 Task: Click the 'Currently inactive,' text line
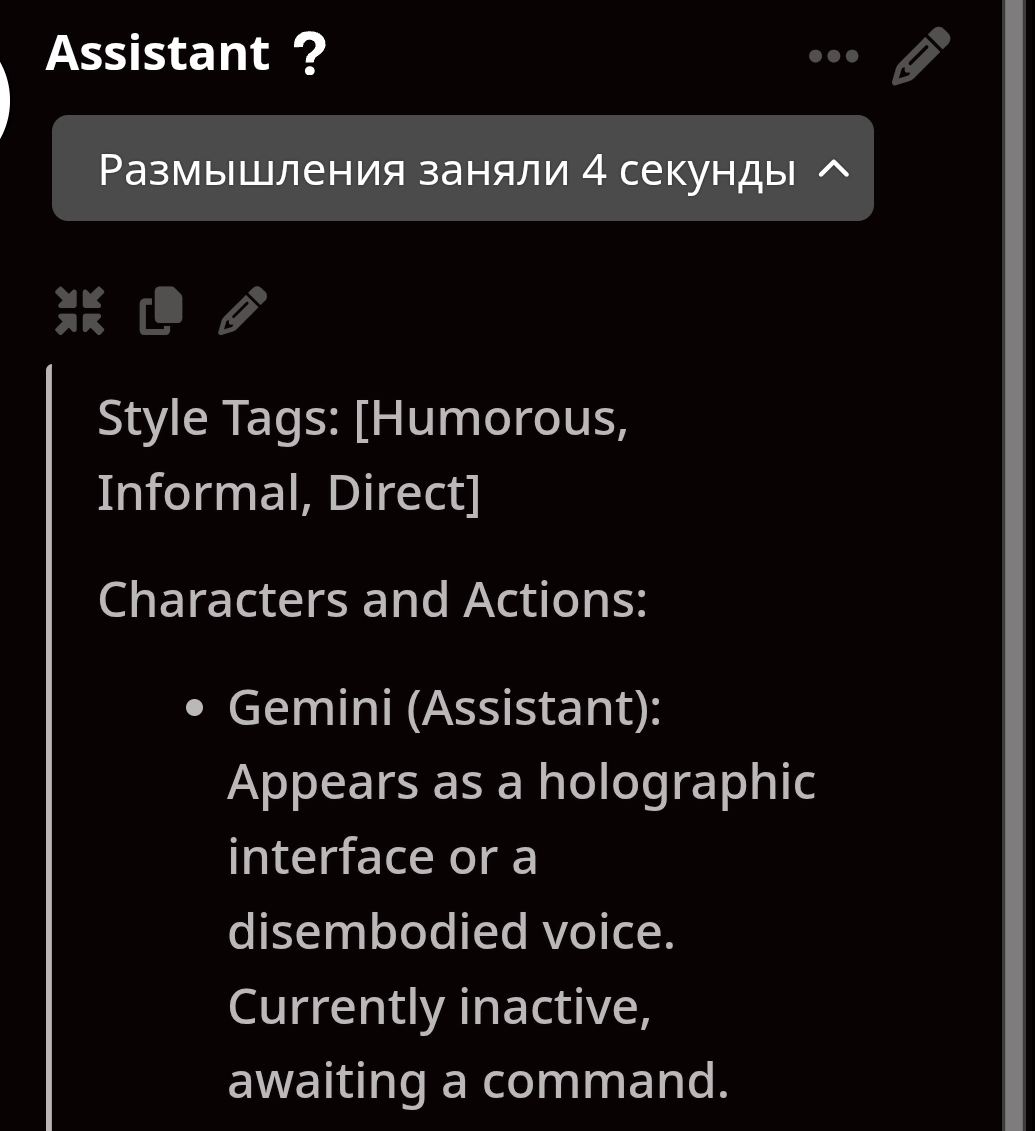(439, 1006)
